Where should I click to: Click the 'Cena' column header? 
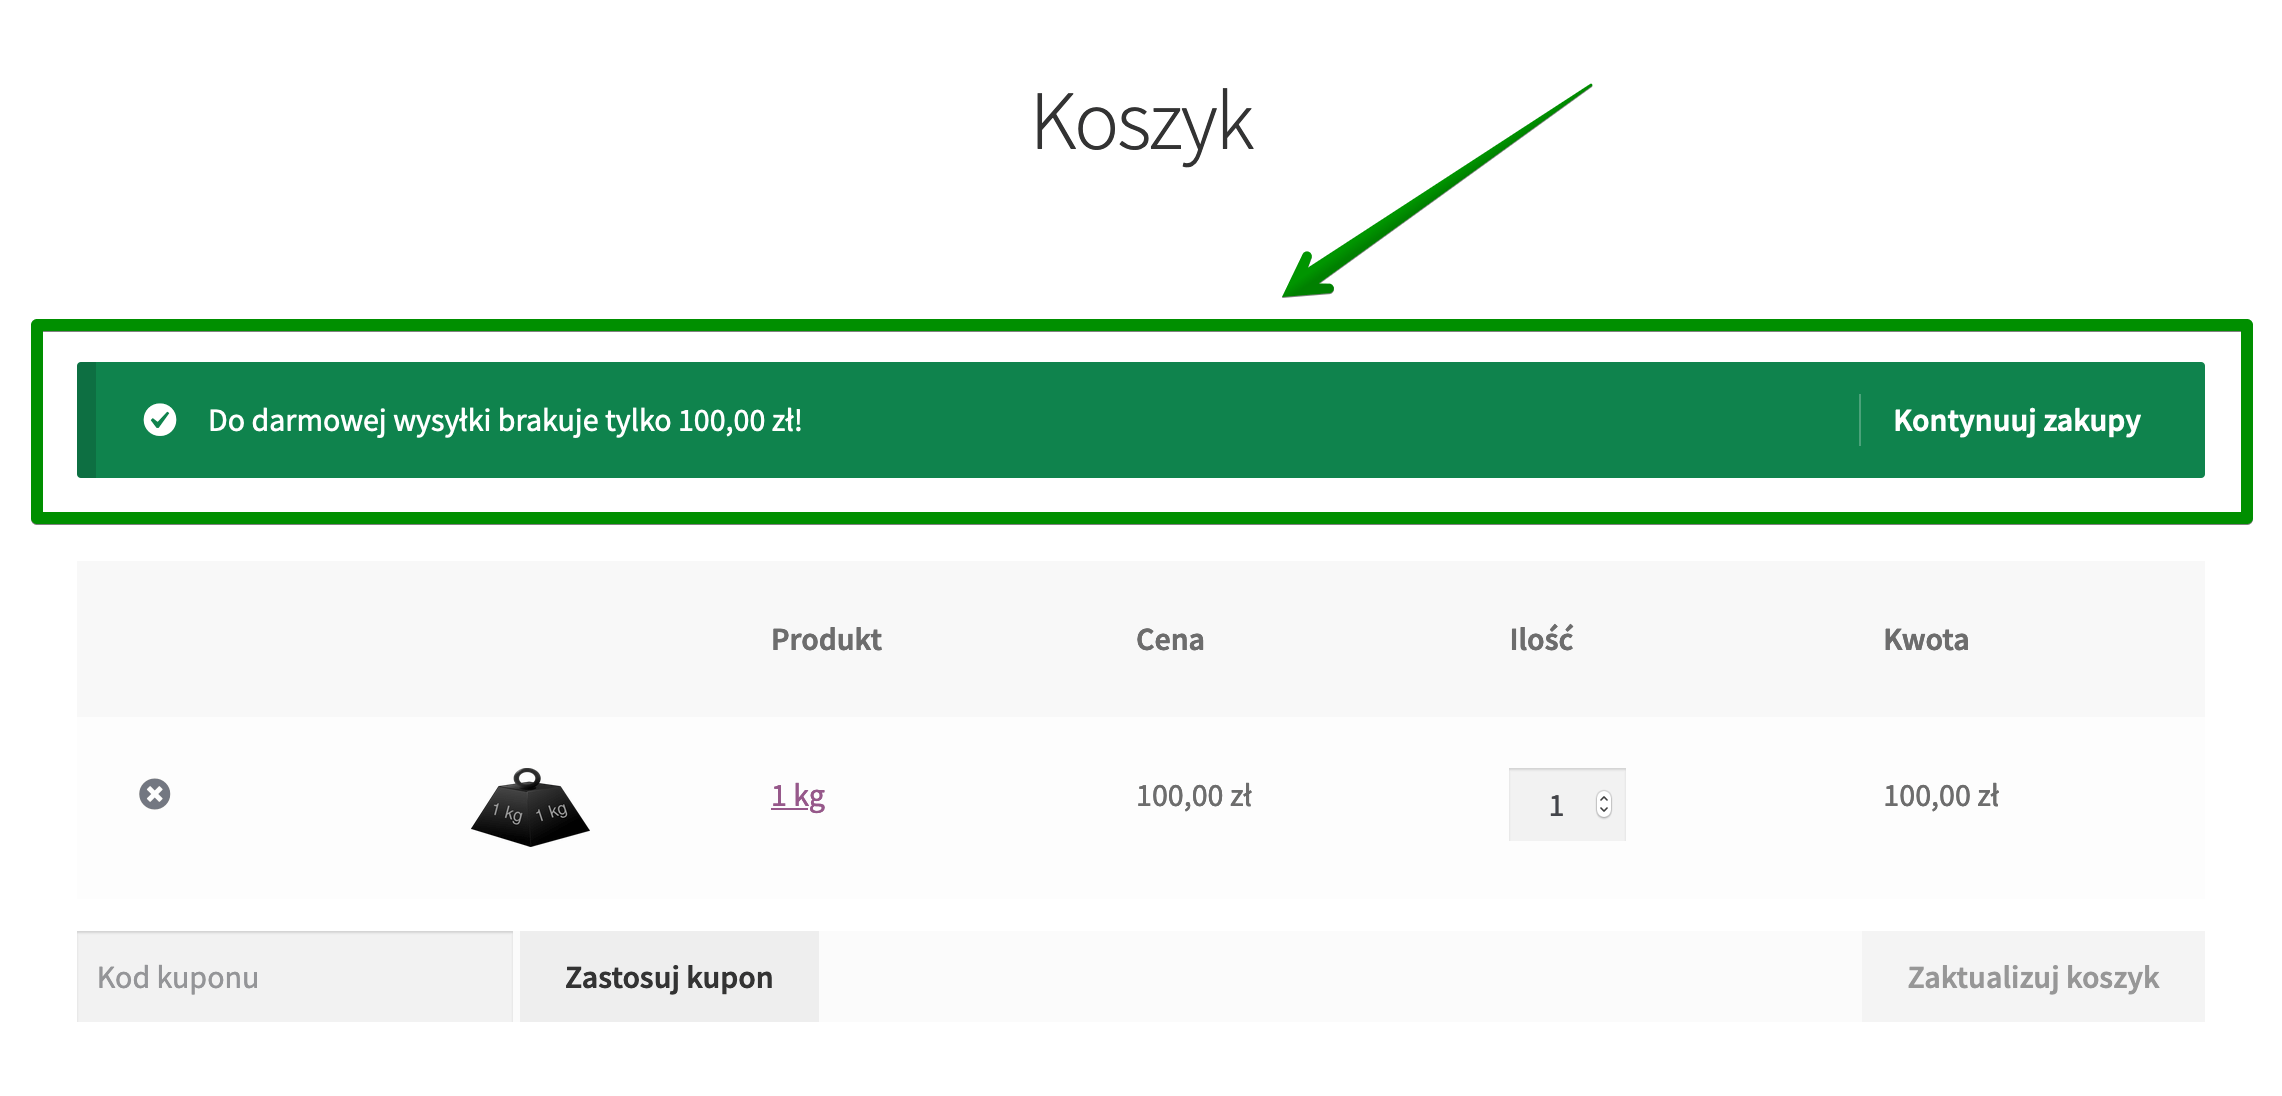click(x=1170, y=640)
